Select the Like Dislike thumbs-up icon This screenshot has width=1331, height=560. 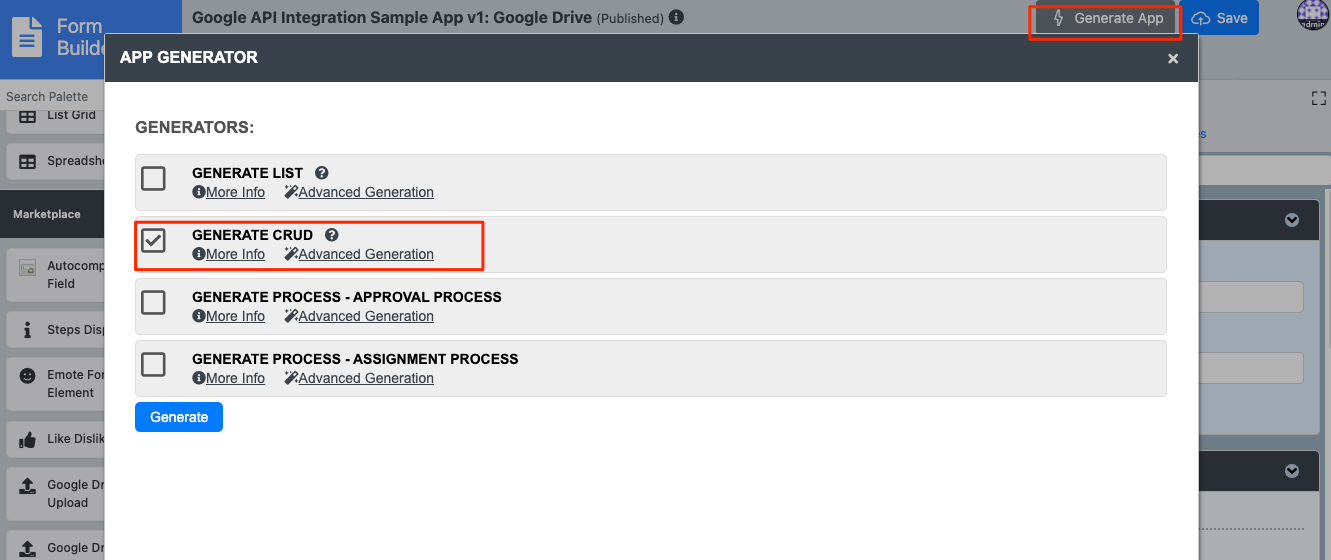(28, 439)
